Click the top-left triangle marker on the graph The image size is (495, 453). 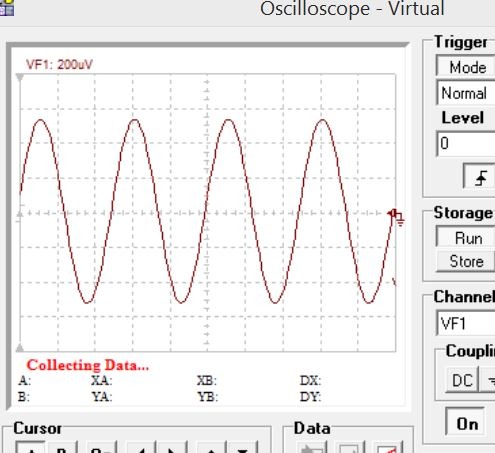(20, 78)
